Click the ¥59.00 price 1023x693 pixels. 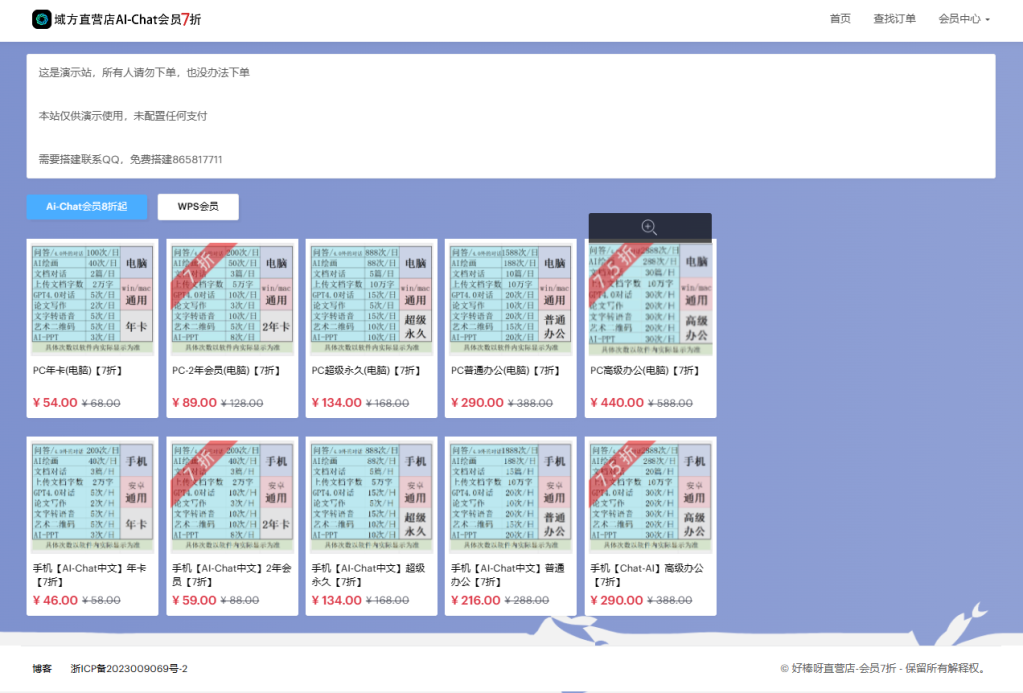pyautogui.click(x=194, y=600)
